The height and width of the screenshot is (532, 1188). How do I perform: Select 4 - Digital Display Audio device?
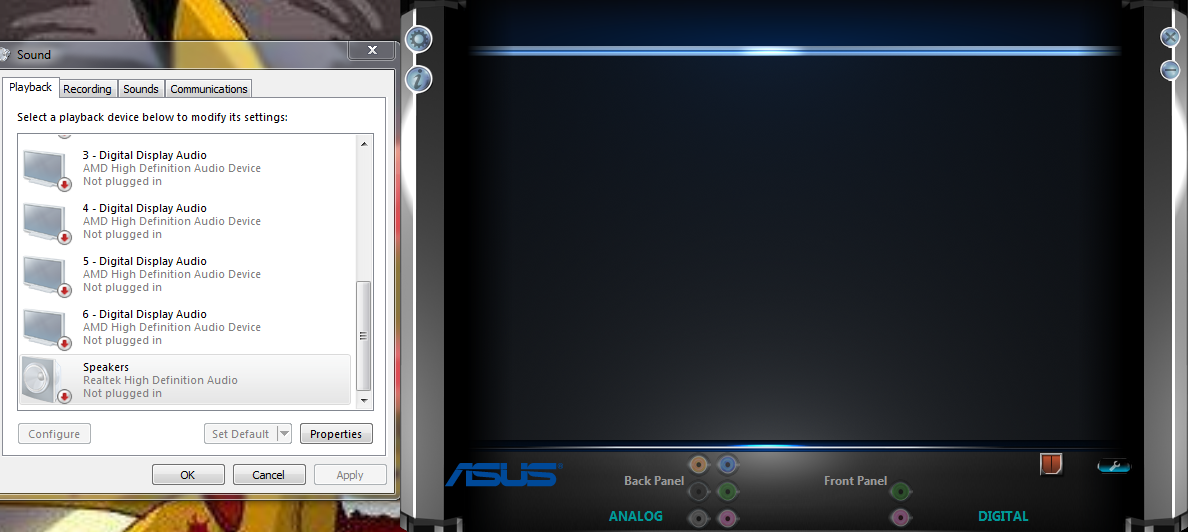coord(185,221)
